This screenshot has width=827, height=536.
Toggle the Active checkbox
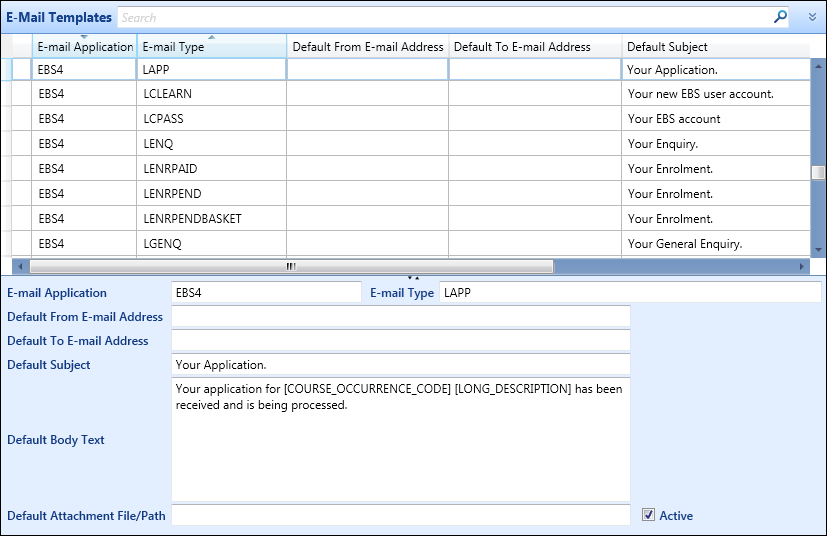tap(648, 515)
